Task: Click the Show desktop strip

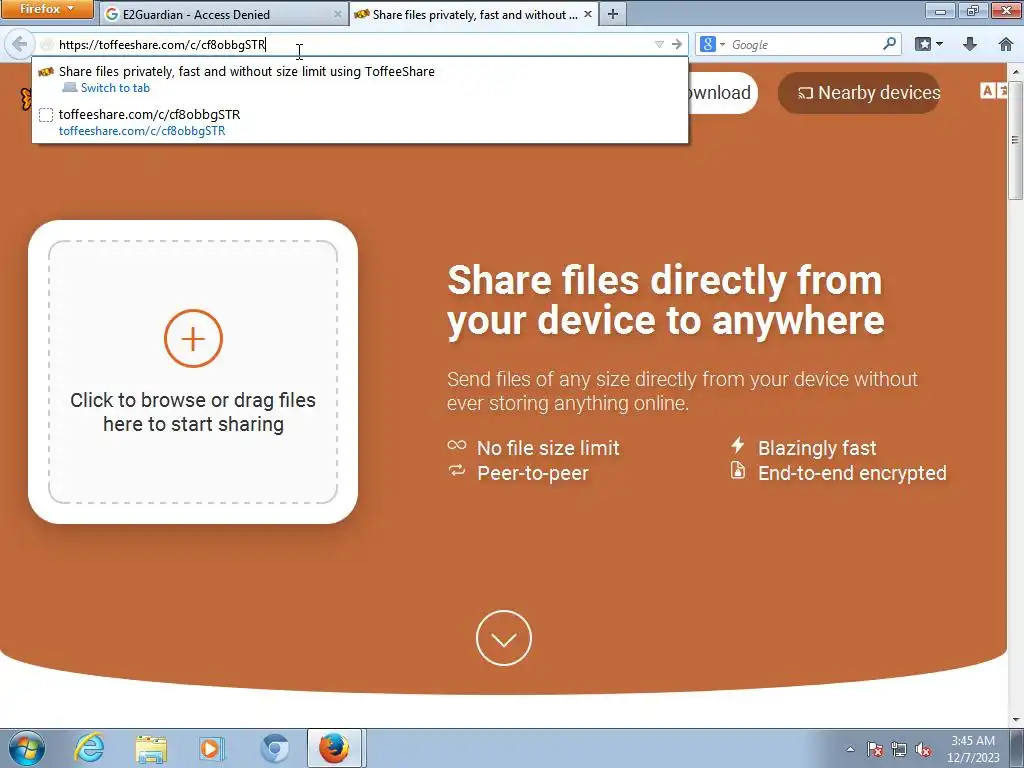Action: pos(1017,748)
